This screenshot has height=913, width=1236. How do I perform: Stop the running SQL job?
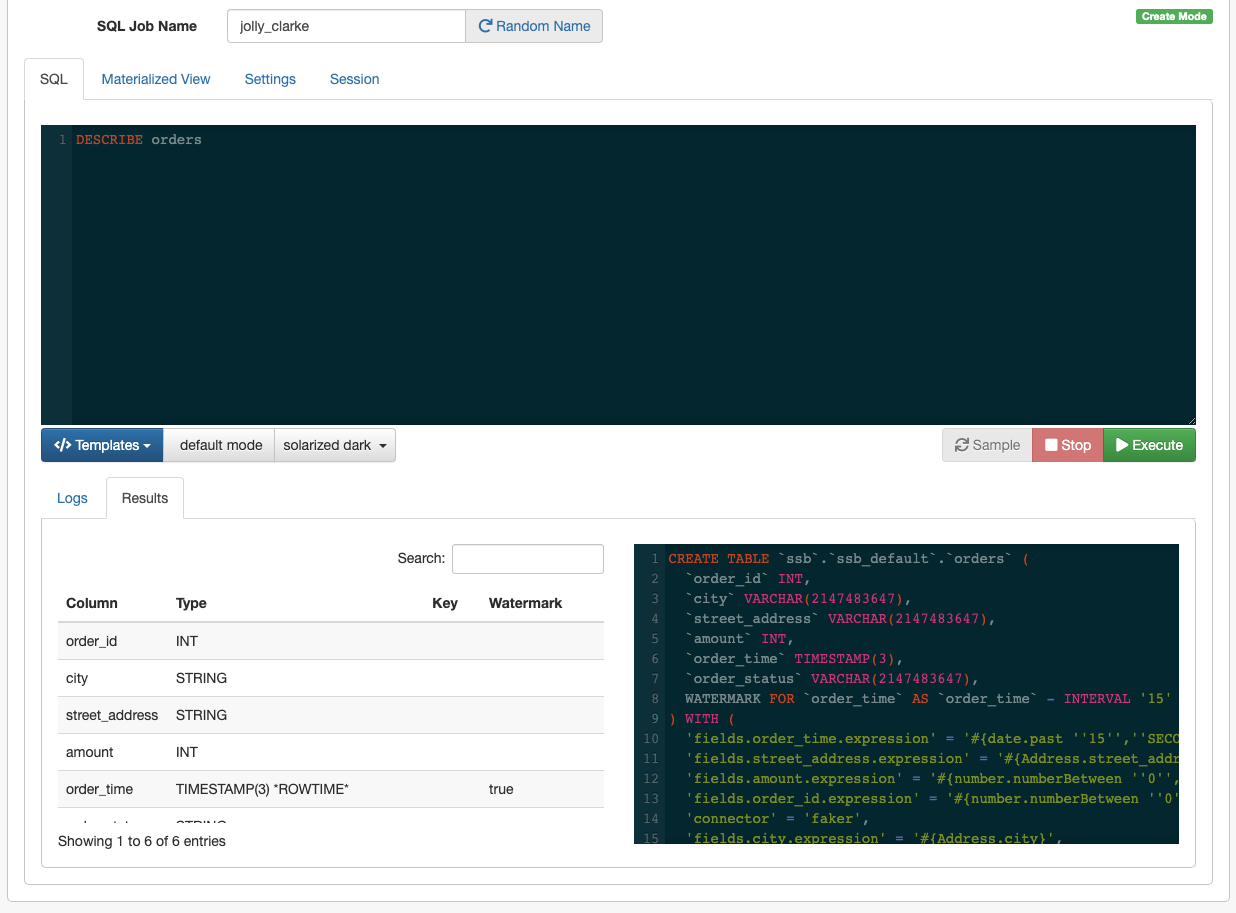click(1067, 445)
